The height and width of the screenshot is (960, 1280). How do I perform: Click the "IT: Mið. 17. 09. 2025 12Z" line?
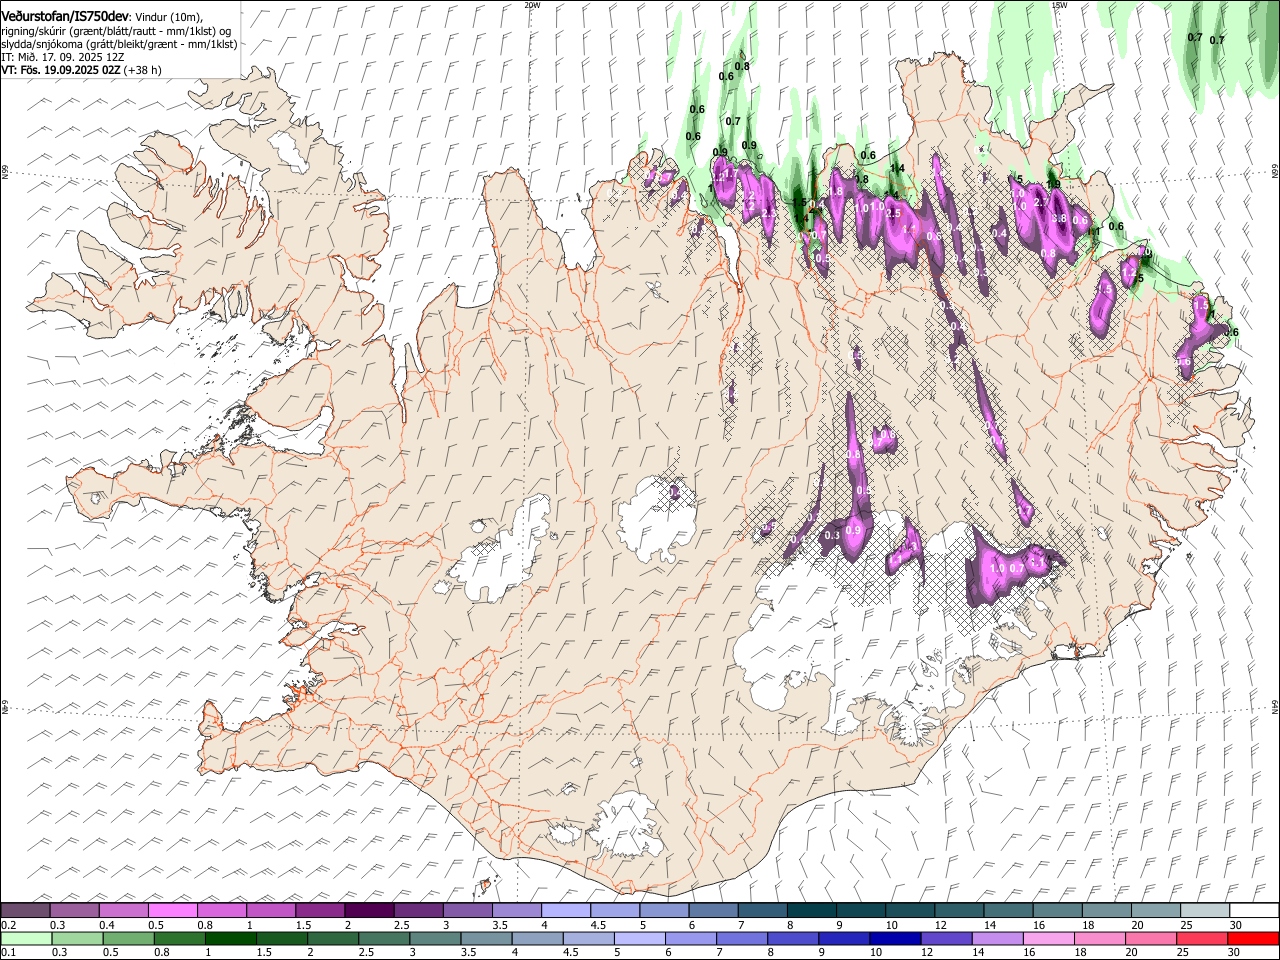(x=62, y=57)
